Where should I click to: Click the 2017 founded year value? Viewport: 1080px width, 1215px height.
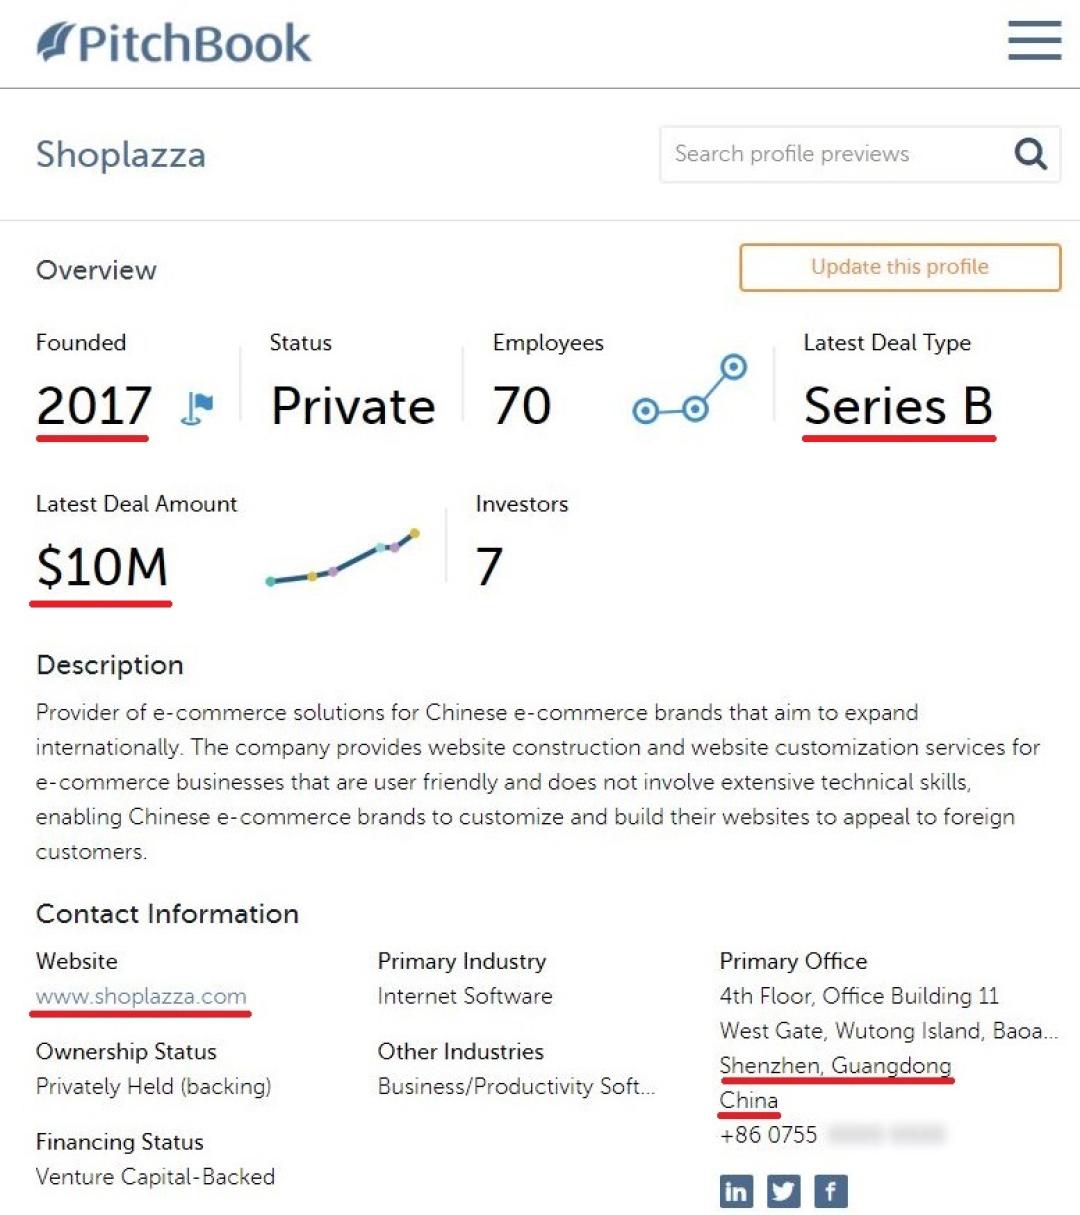coord(94,407)
